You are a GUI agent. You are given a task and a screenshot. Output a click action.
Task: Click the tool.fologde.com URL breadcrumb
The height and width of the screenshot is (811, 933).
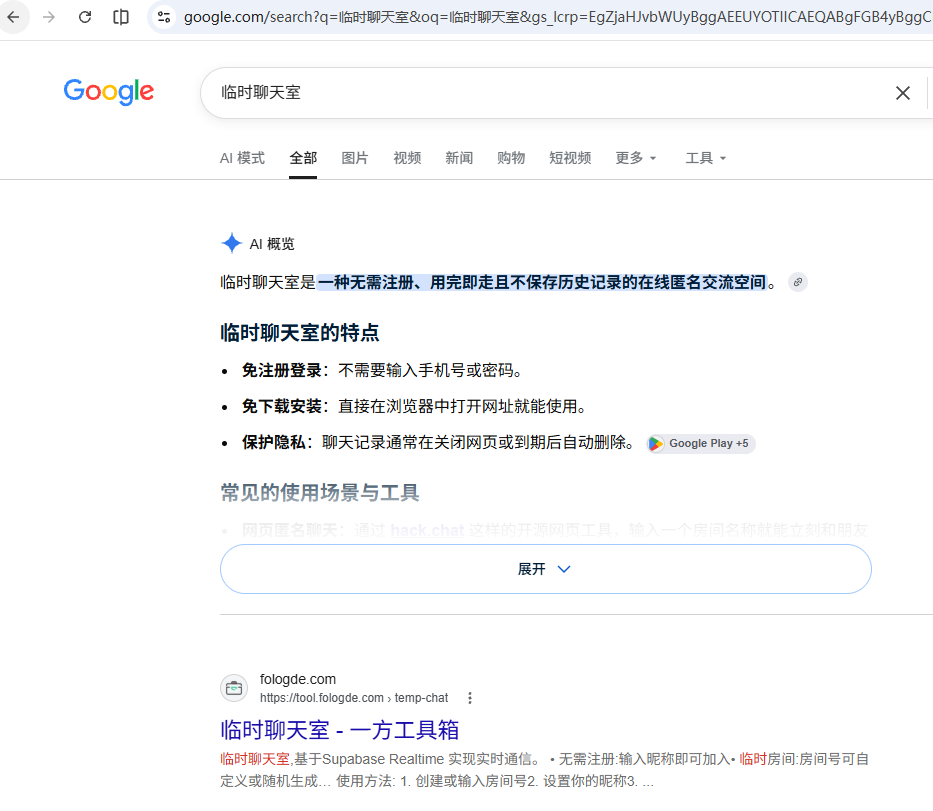(353, 698)
